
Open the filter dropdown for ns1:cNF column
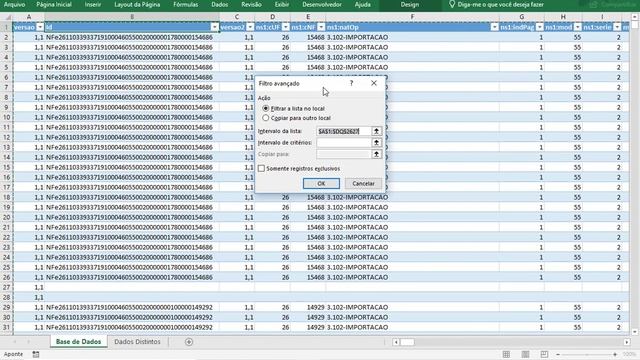click(321, 27)
